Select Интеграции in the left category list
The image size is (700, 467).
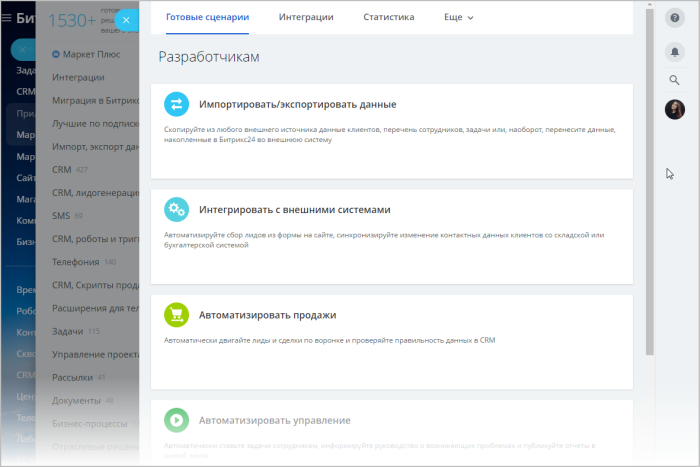click(78, 77)
